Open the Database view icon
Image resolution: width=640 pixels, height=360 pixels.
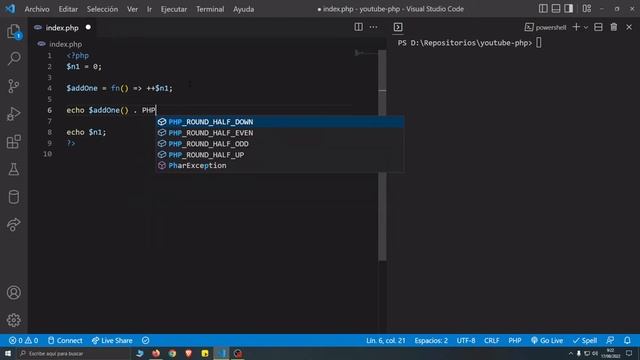[x=14, y=197]
